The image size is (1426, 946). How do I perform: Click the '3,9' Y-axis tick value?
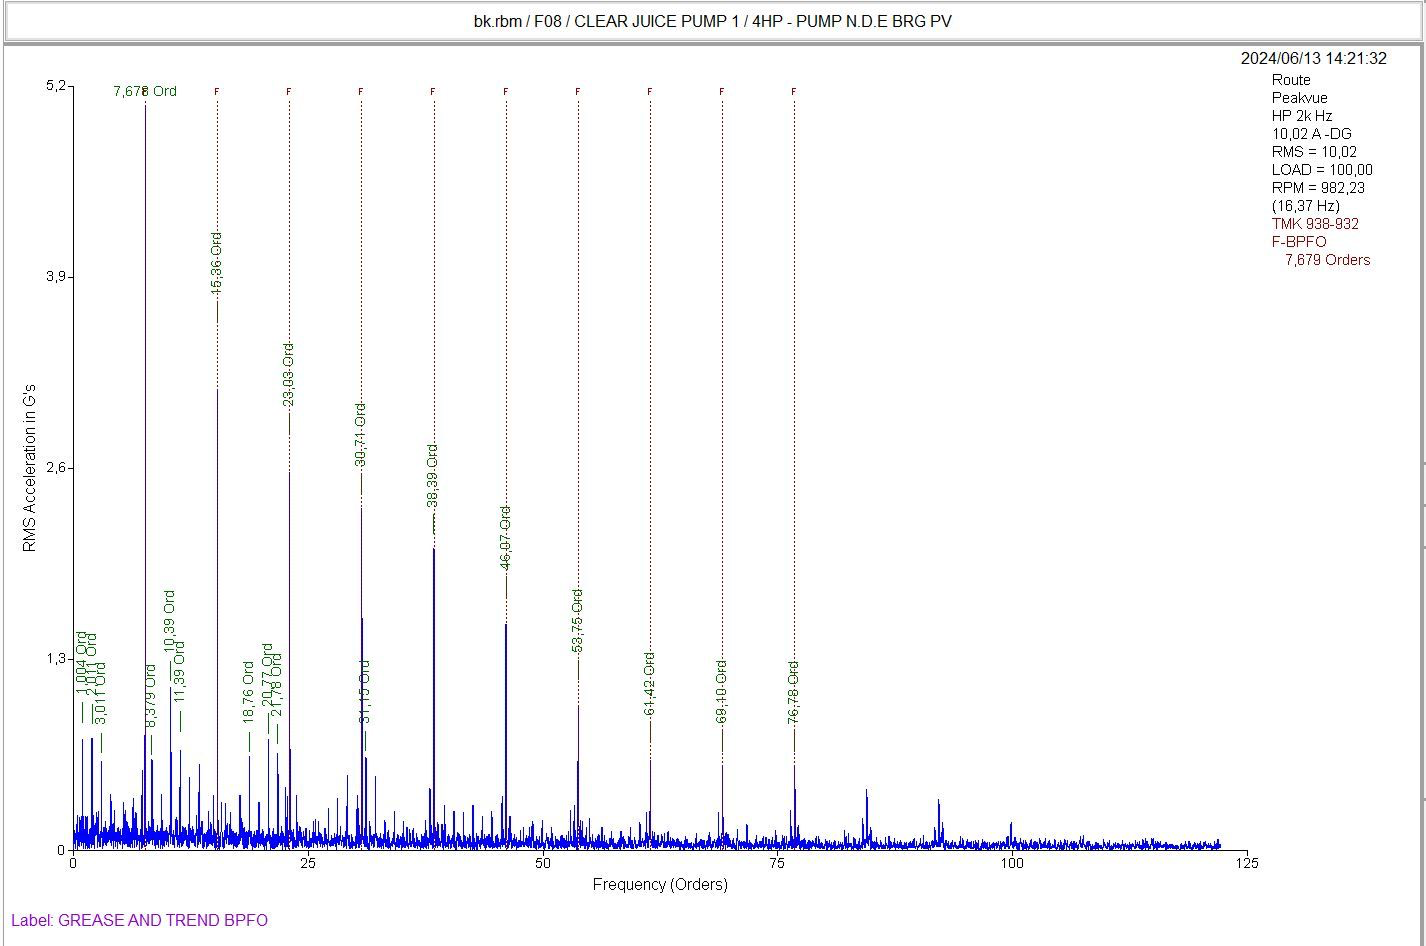click(x=55, y=277)
